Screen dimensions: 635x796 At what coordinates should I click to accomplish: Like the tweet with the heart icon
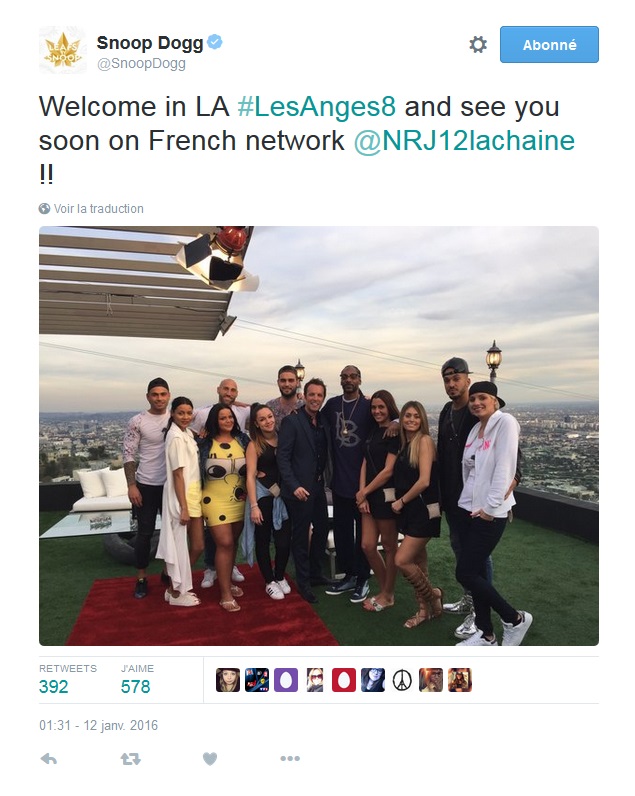point(210,759)
